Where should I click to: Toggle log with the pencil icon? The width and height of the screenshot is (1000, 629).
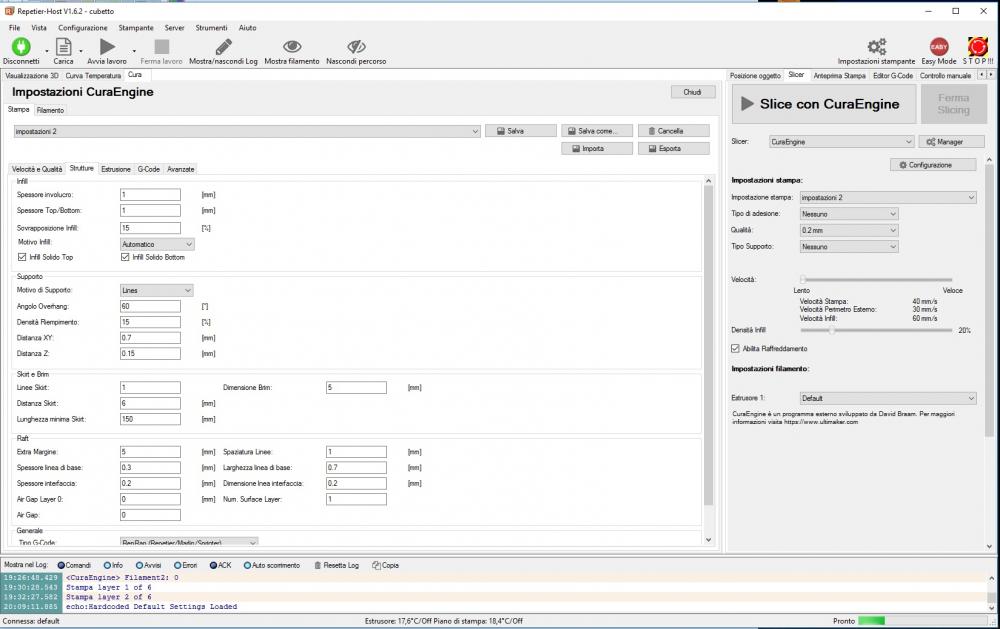[x=223, y=47]
